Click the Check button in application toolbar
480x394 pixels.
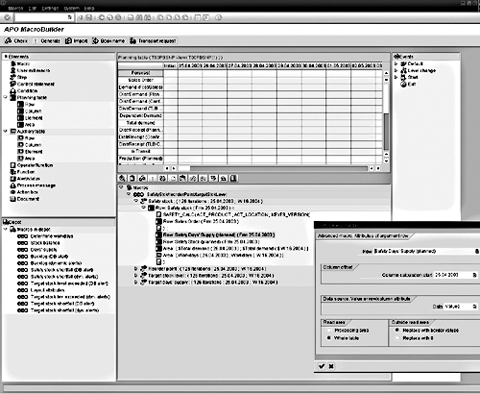tap(17, 41)
